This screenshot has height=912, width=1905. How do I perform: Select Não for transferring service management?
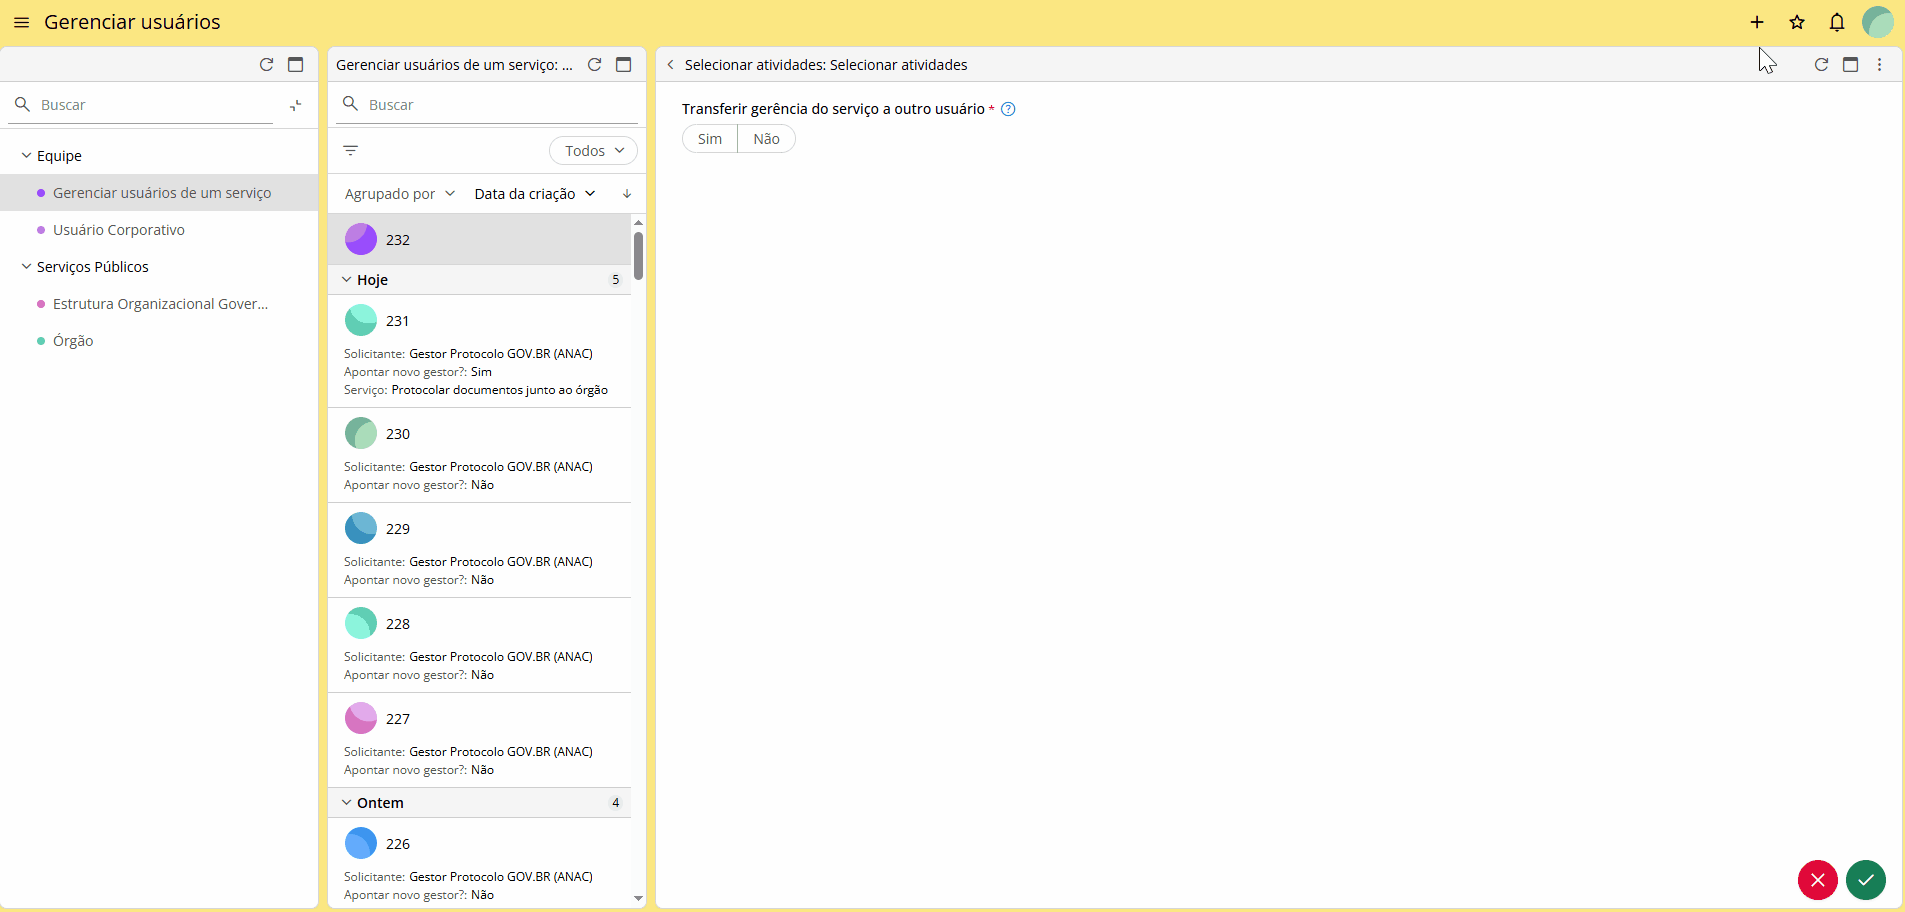(766, 139)
